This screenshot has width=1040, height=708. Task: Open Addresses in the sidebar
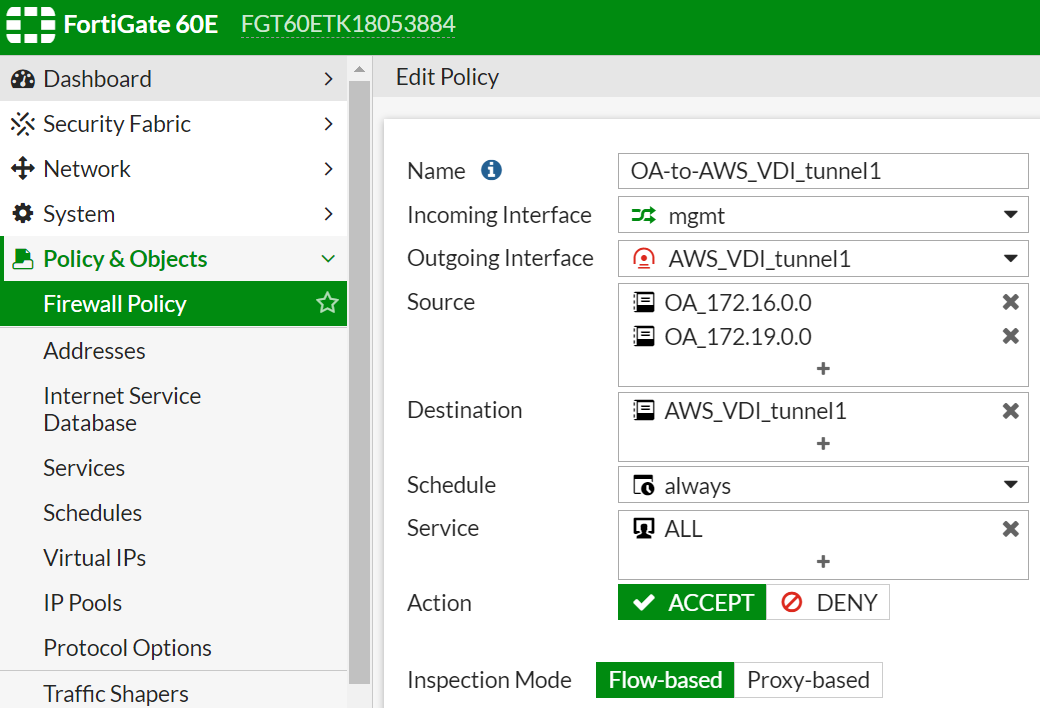(x=94, y=351)
